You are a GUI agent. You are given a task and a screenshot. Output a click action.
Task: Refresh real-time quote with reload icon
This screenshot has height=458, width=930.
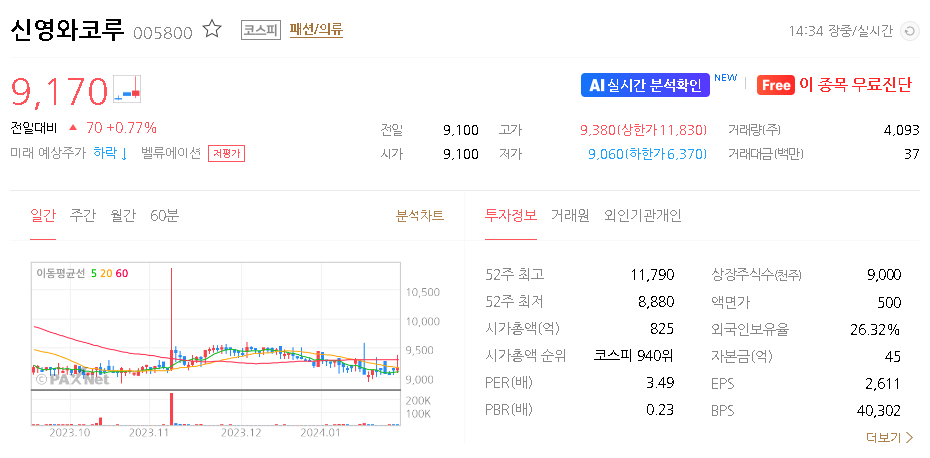(x=909, y=31)
